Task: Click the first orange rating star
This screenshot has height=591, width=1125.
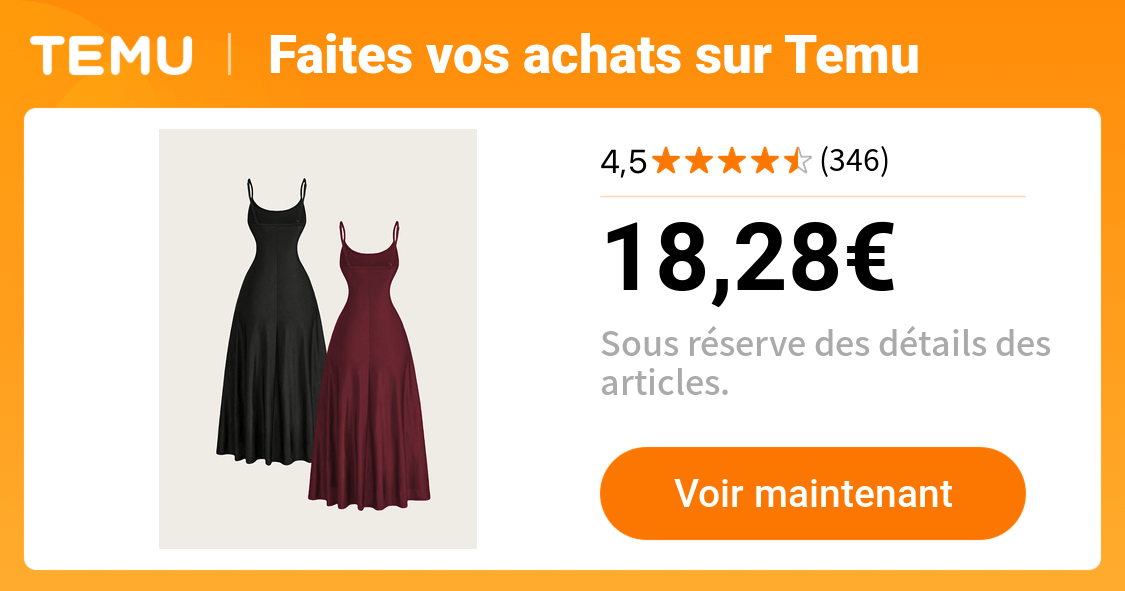Action: (x=666, y=161)
